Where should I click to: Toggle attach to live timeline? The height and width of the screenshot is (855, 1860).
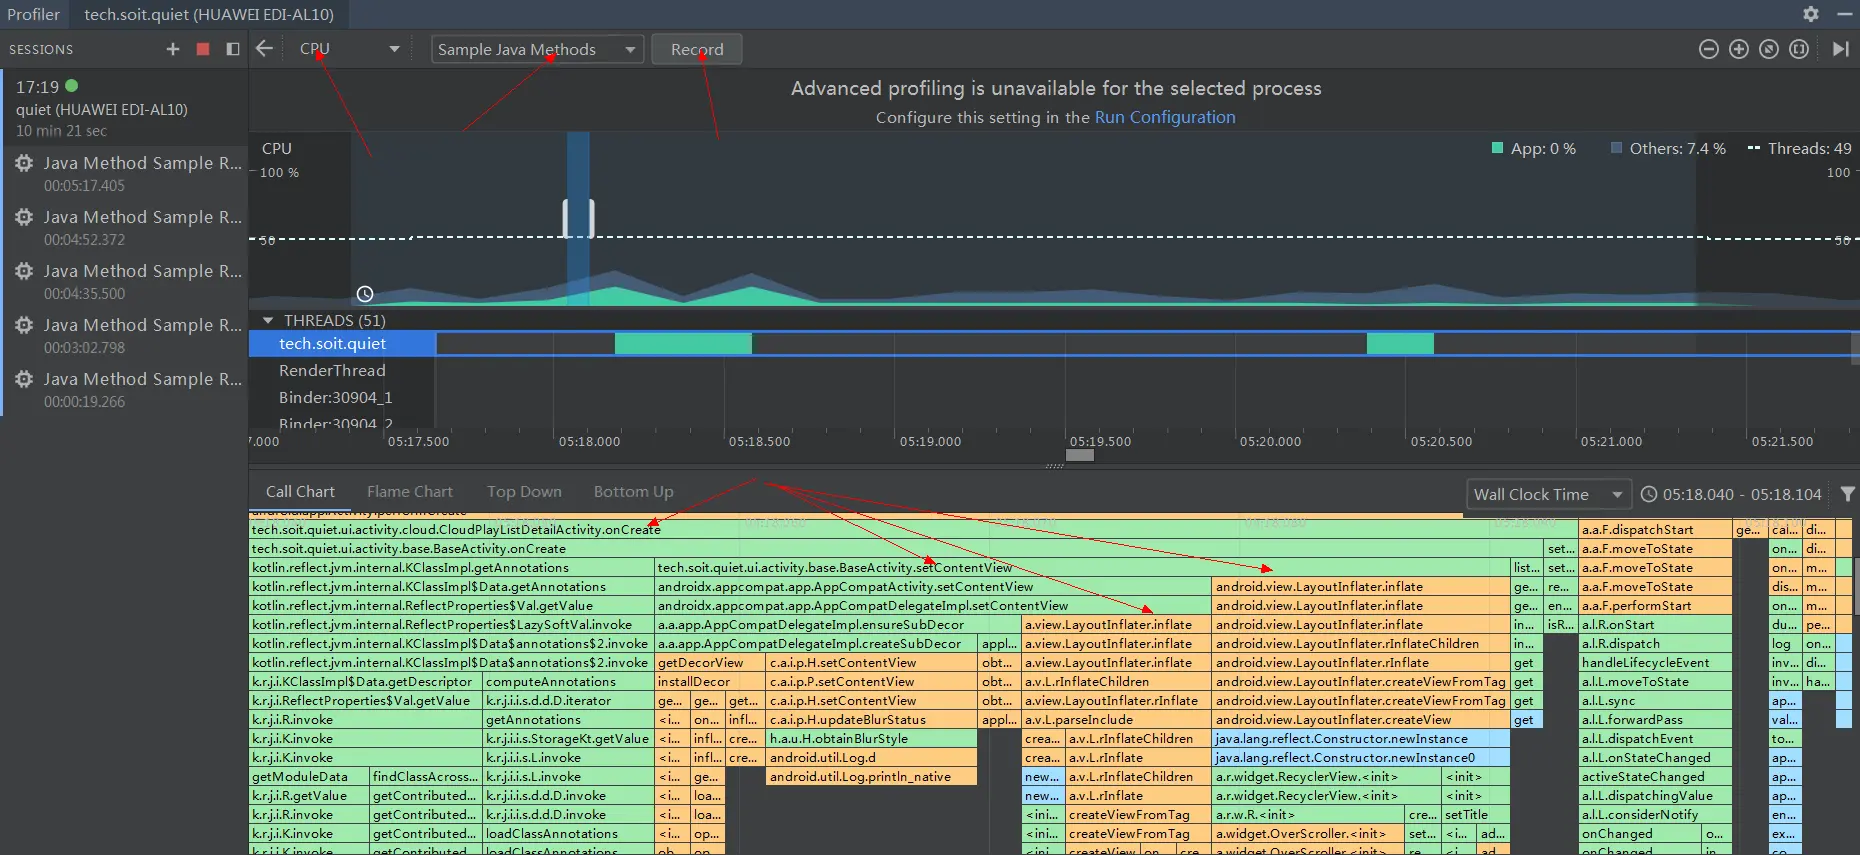pos(1840,49)
